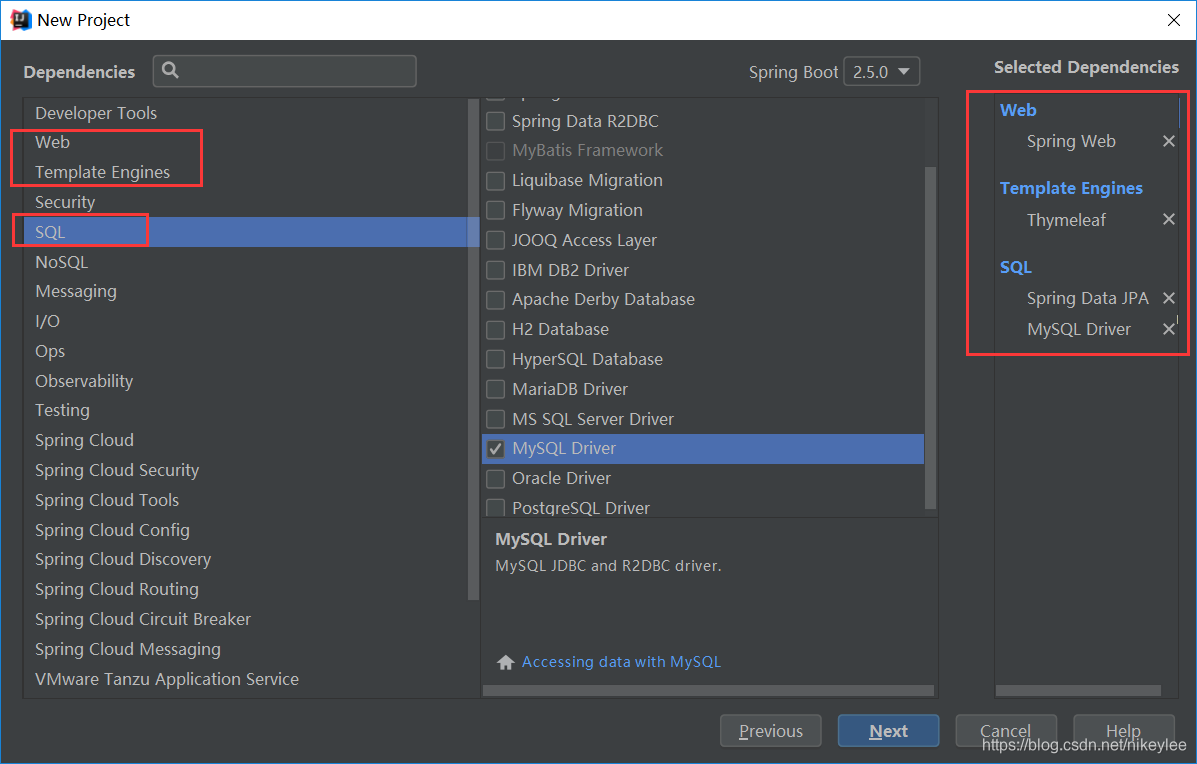Screen dimensions: 1197x764
Task: Remove Spring Data JPA via X icon
Action: [x=1168, y=297]
